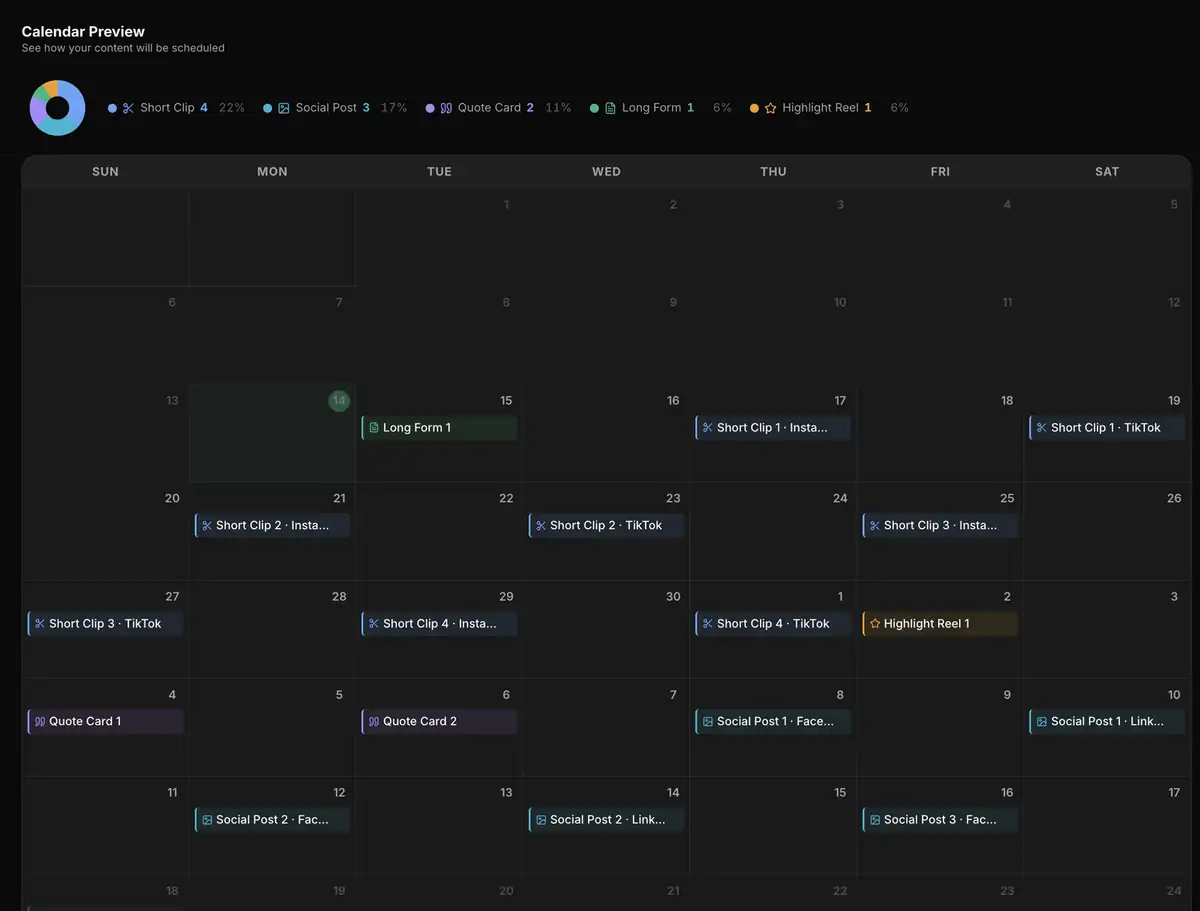Open the Long Form 1 event label
The width and height of the screenshot is (1200, 911).
coord(417,428)
